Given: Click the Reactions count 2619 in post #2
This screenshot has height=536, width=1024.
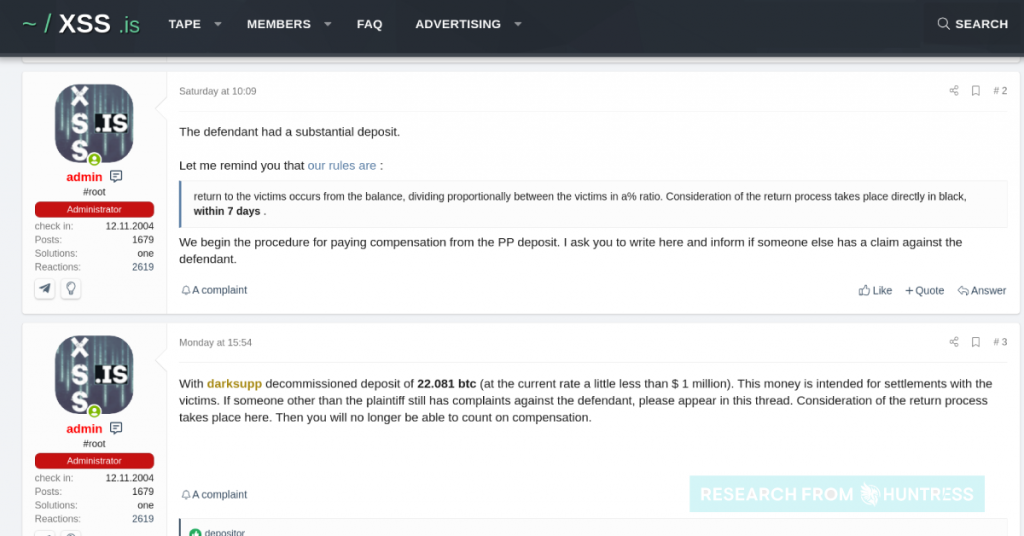Looking at the screenshot, I should click(x=142, y=267).
